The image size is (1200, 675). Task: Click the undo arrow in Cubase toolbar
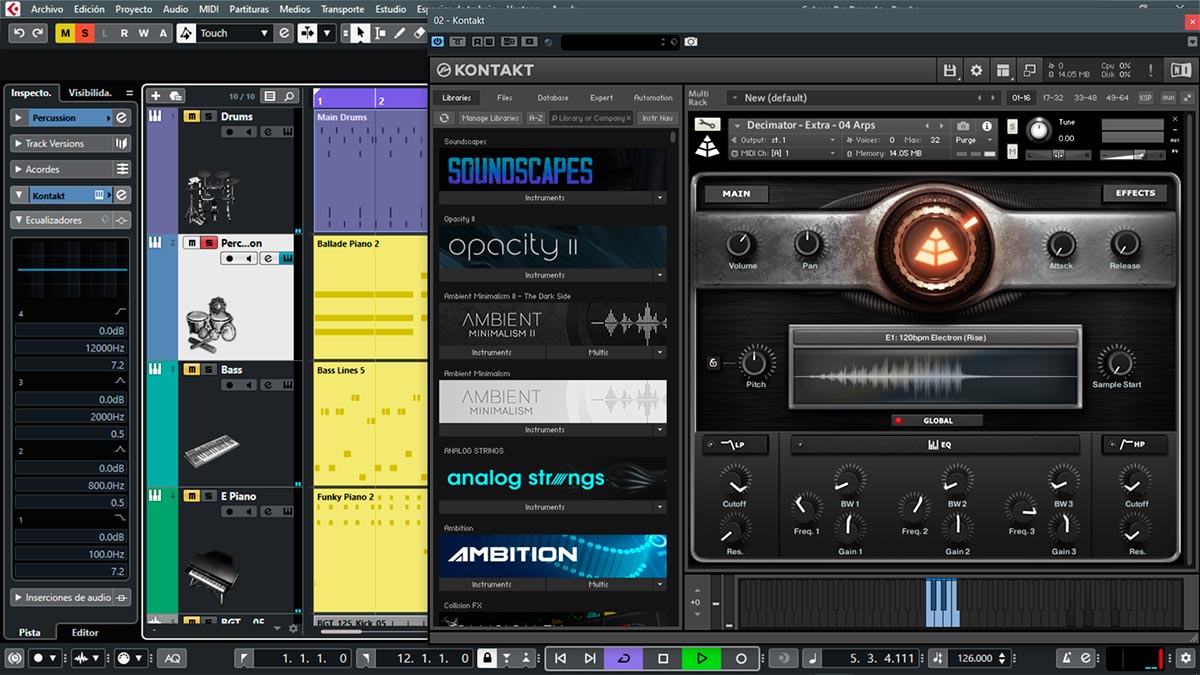click(18, 33)
